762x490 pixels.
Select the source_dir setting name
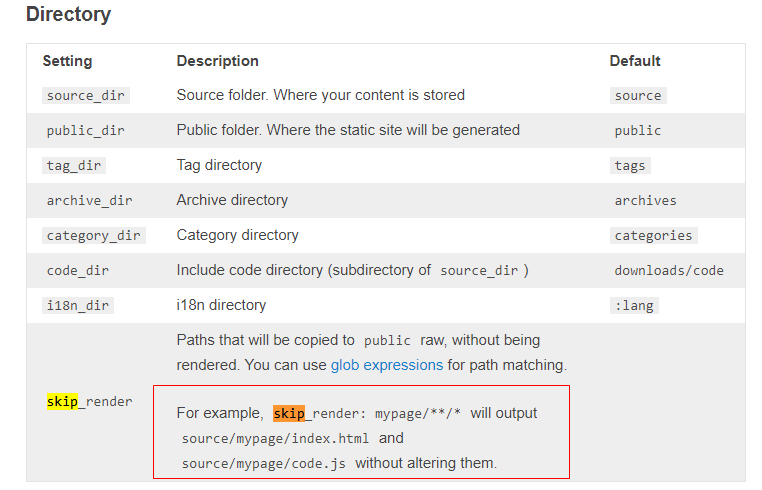[x=85, y=96]
